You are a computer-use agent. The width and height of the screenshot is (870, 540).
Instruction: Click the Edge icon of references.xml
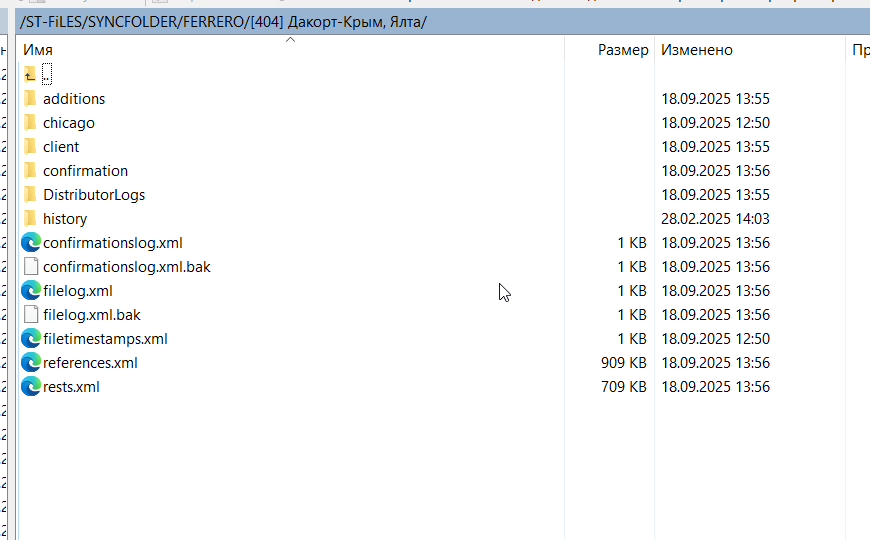point(31,362)
